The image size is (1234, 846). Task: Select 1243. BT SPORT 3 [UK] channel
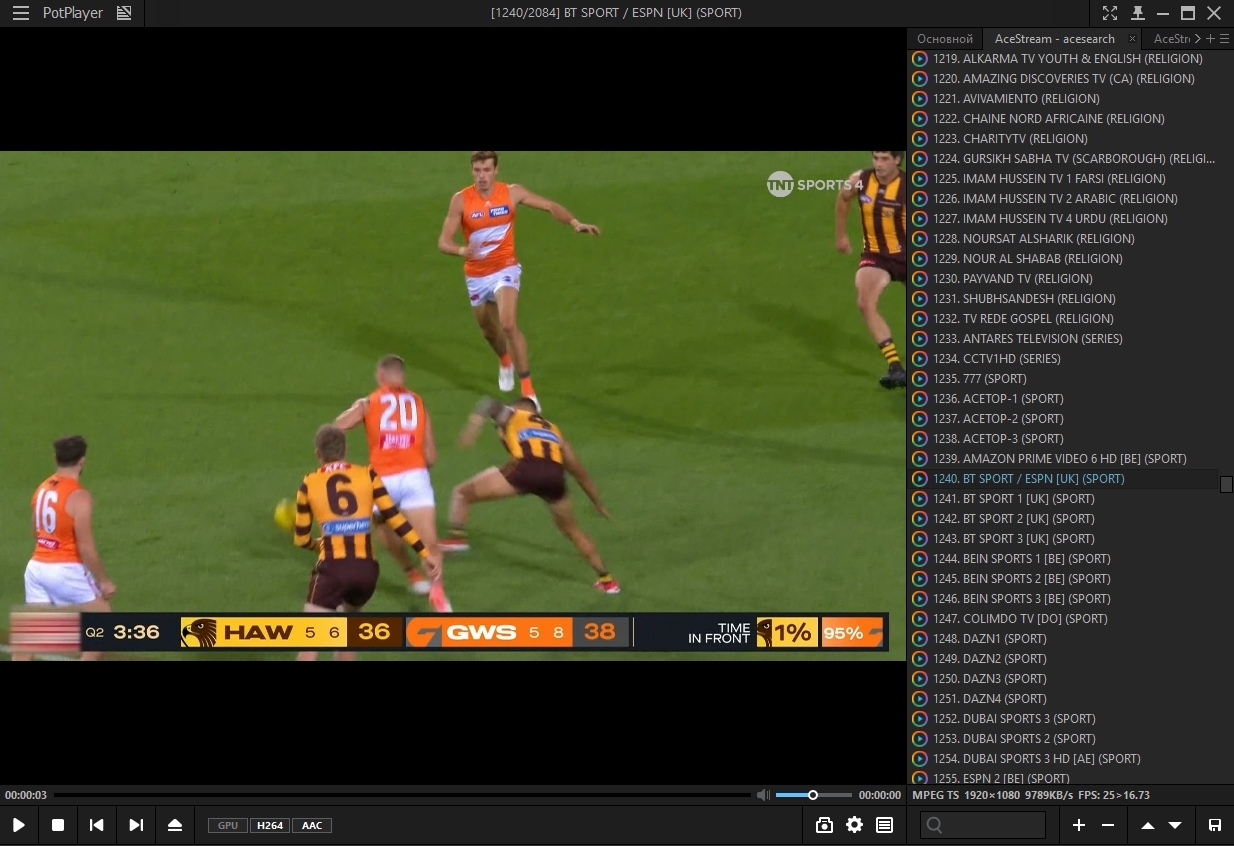[1064, 539]
